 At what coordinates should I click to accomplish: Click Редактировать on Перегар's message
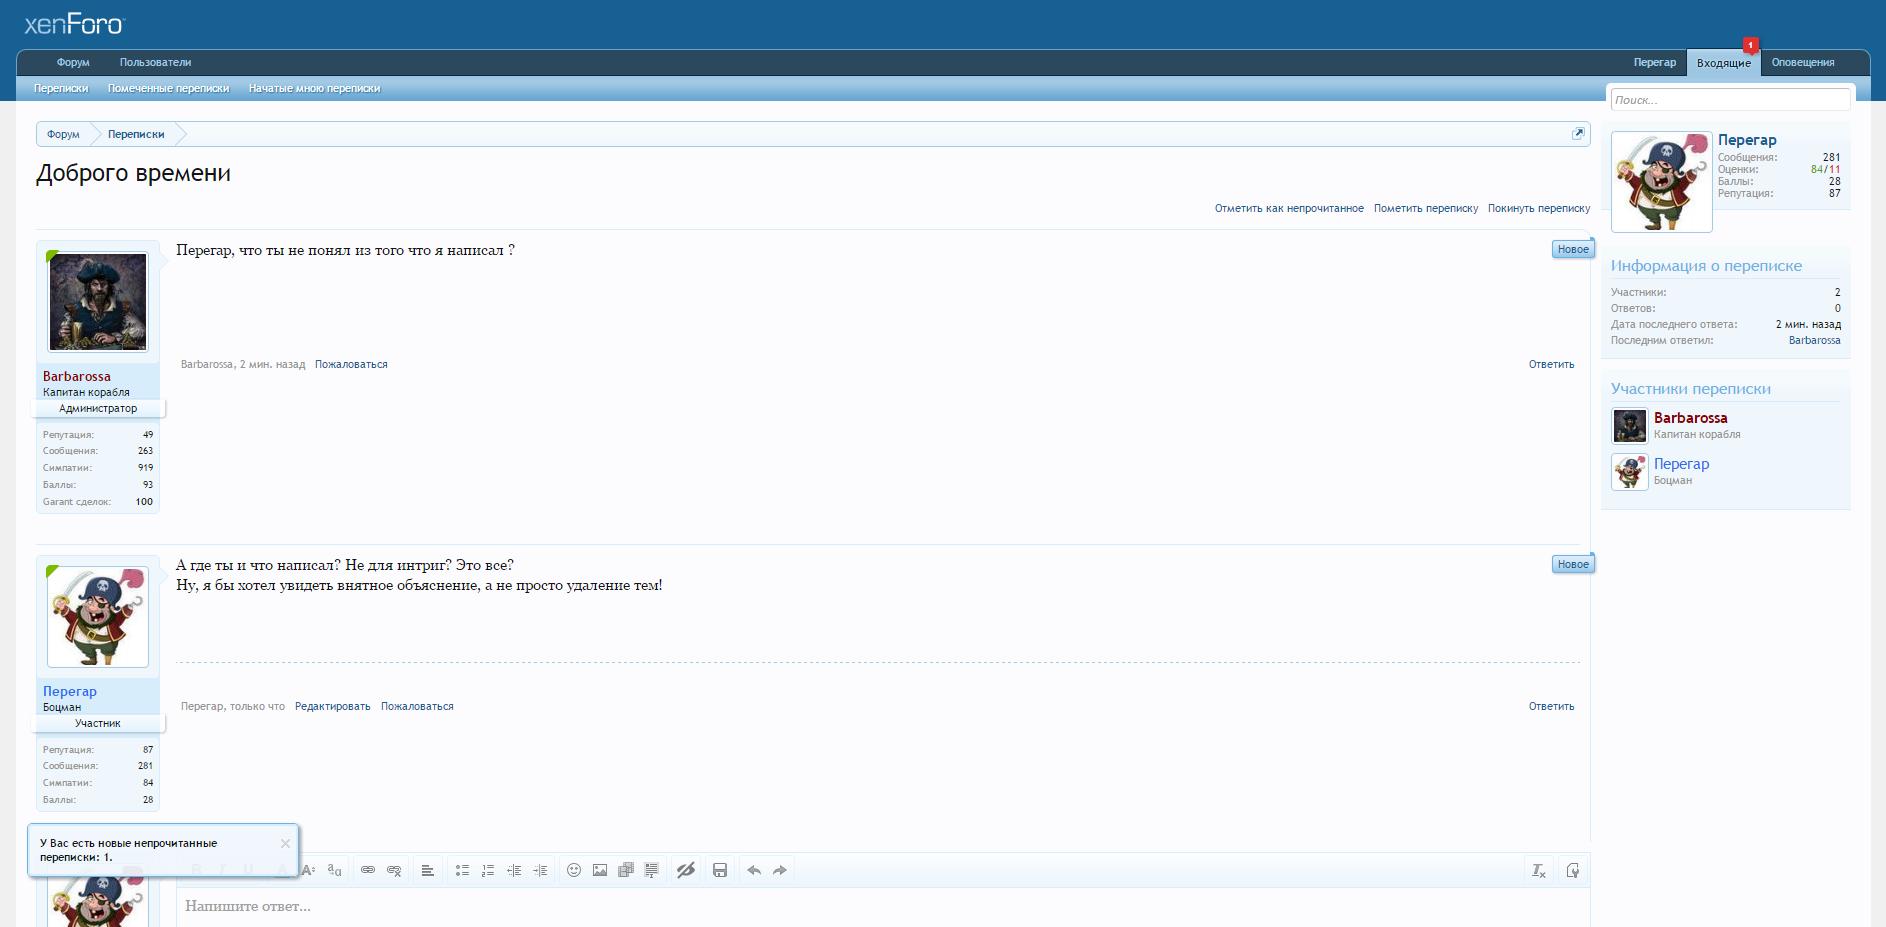click(332, 706)
